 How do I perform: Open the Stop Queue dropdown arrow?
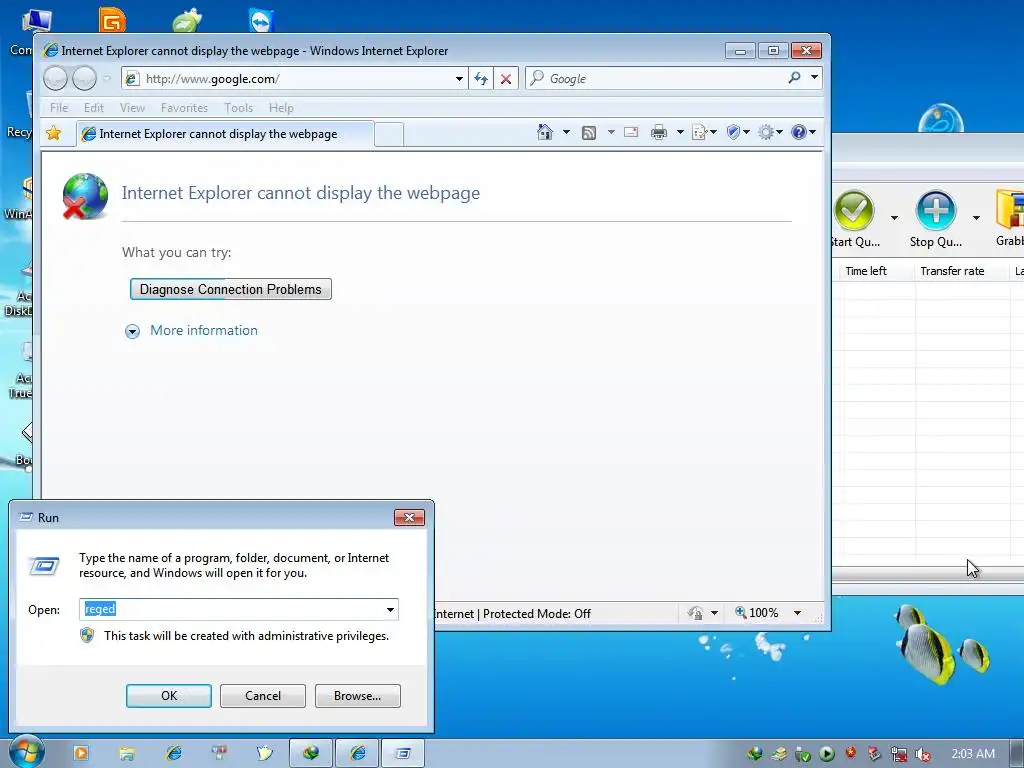[976, 218]
